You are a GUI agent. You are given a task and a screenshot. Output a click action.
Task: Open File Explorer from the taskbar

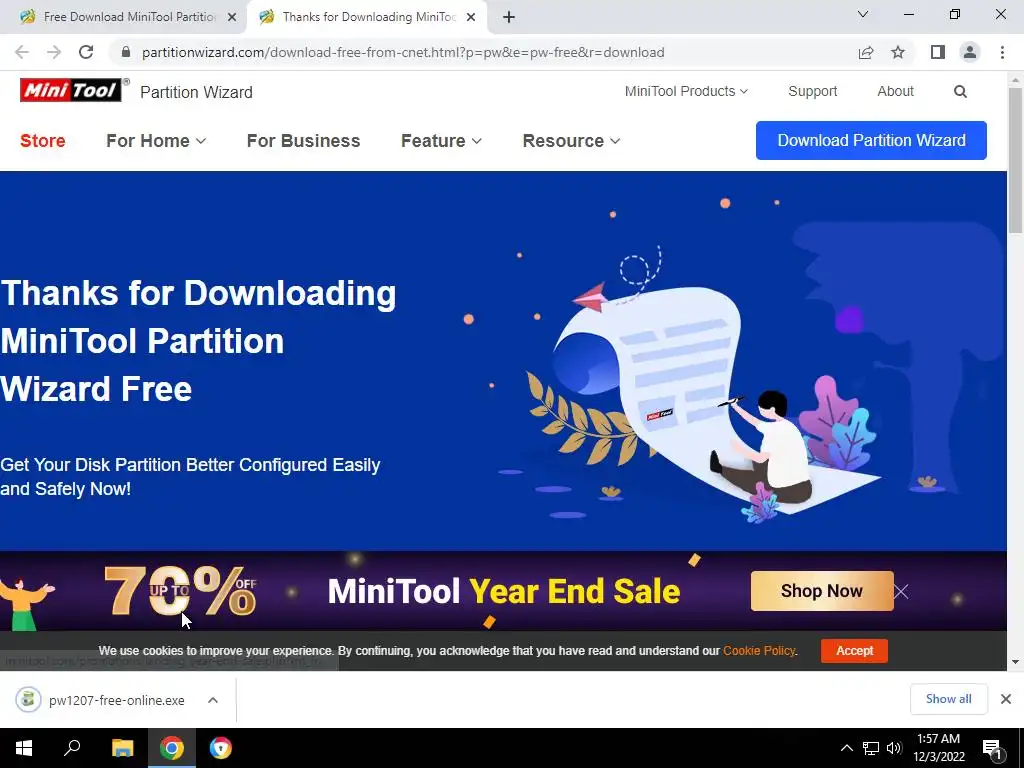[x=122, y=748]
